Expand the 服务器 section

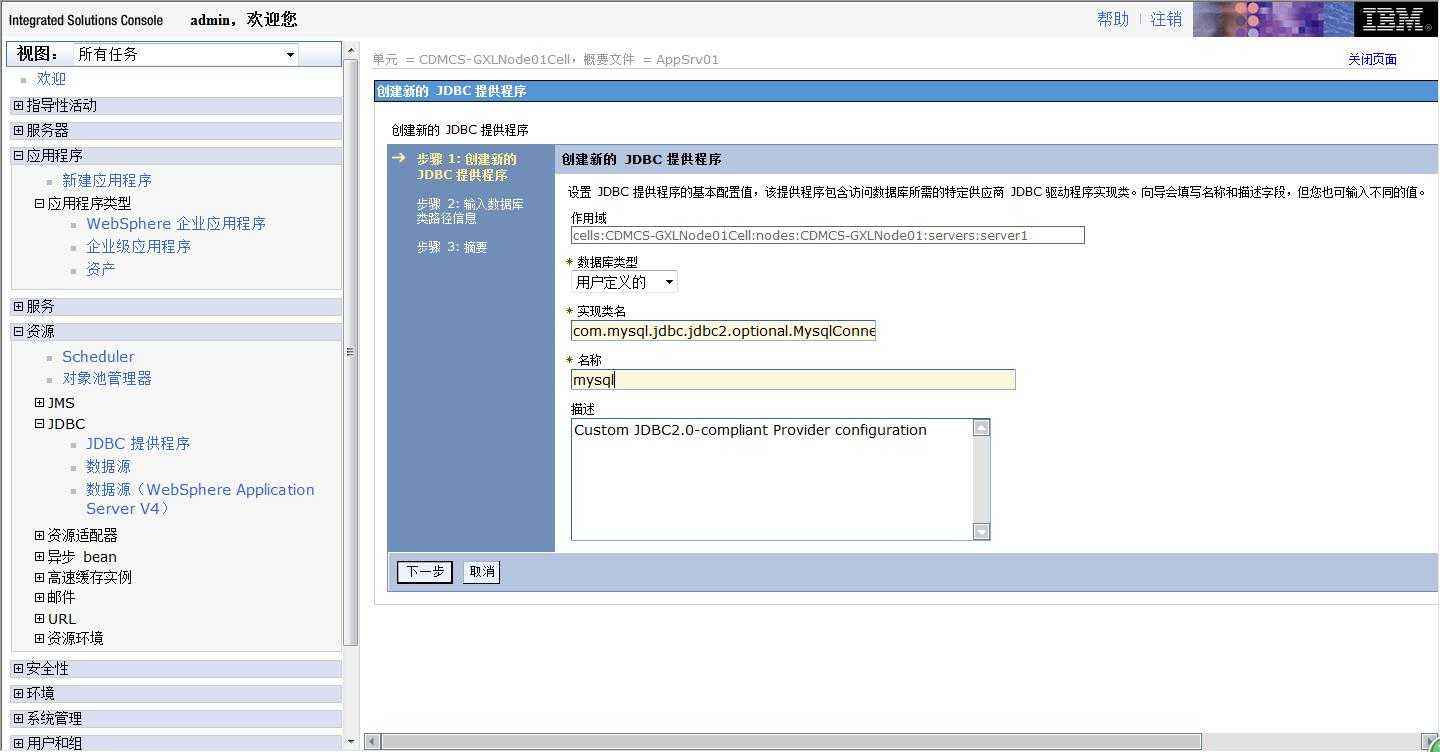18,130
